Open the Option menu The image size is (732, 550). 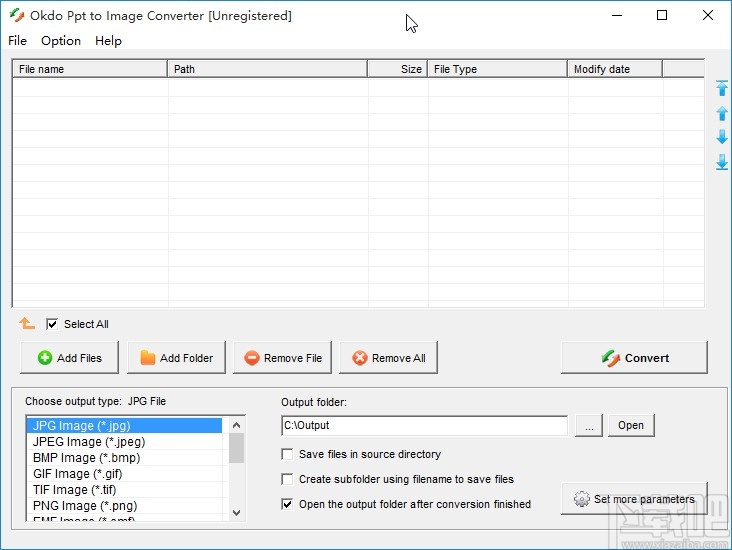[61, 41]
